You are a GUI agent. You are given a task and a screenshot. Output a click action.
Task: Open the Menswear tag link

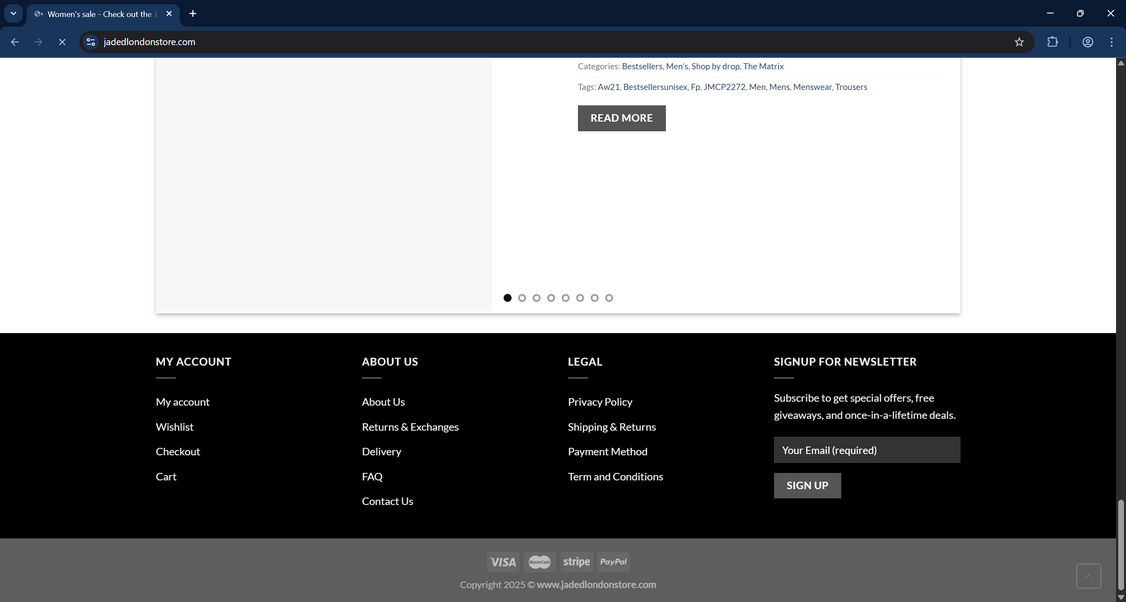pyautogui.click(x=812, y=87)
